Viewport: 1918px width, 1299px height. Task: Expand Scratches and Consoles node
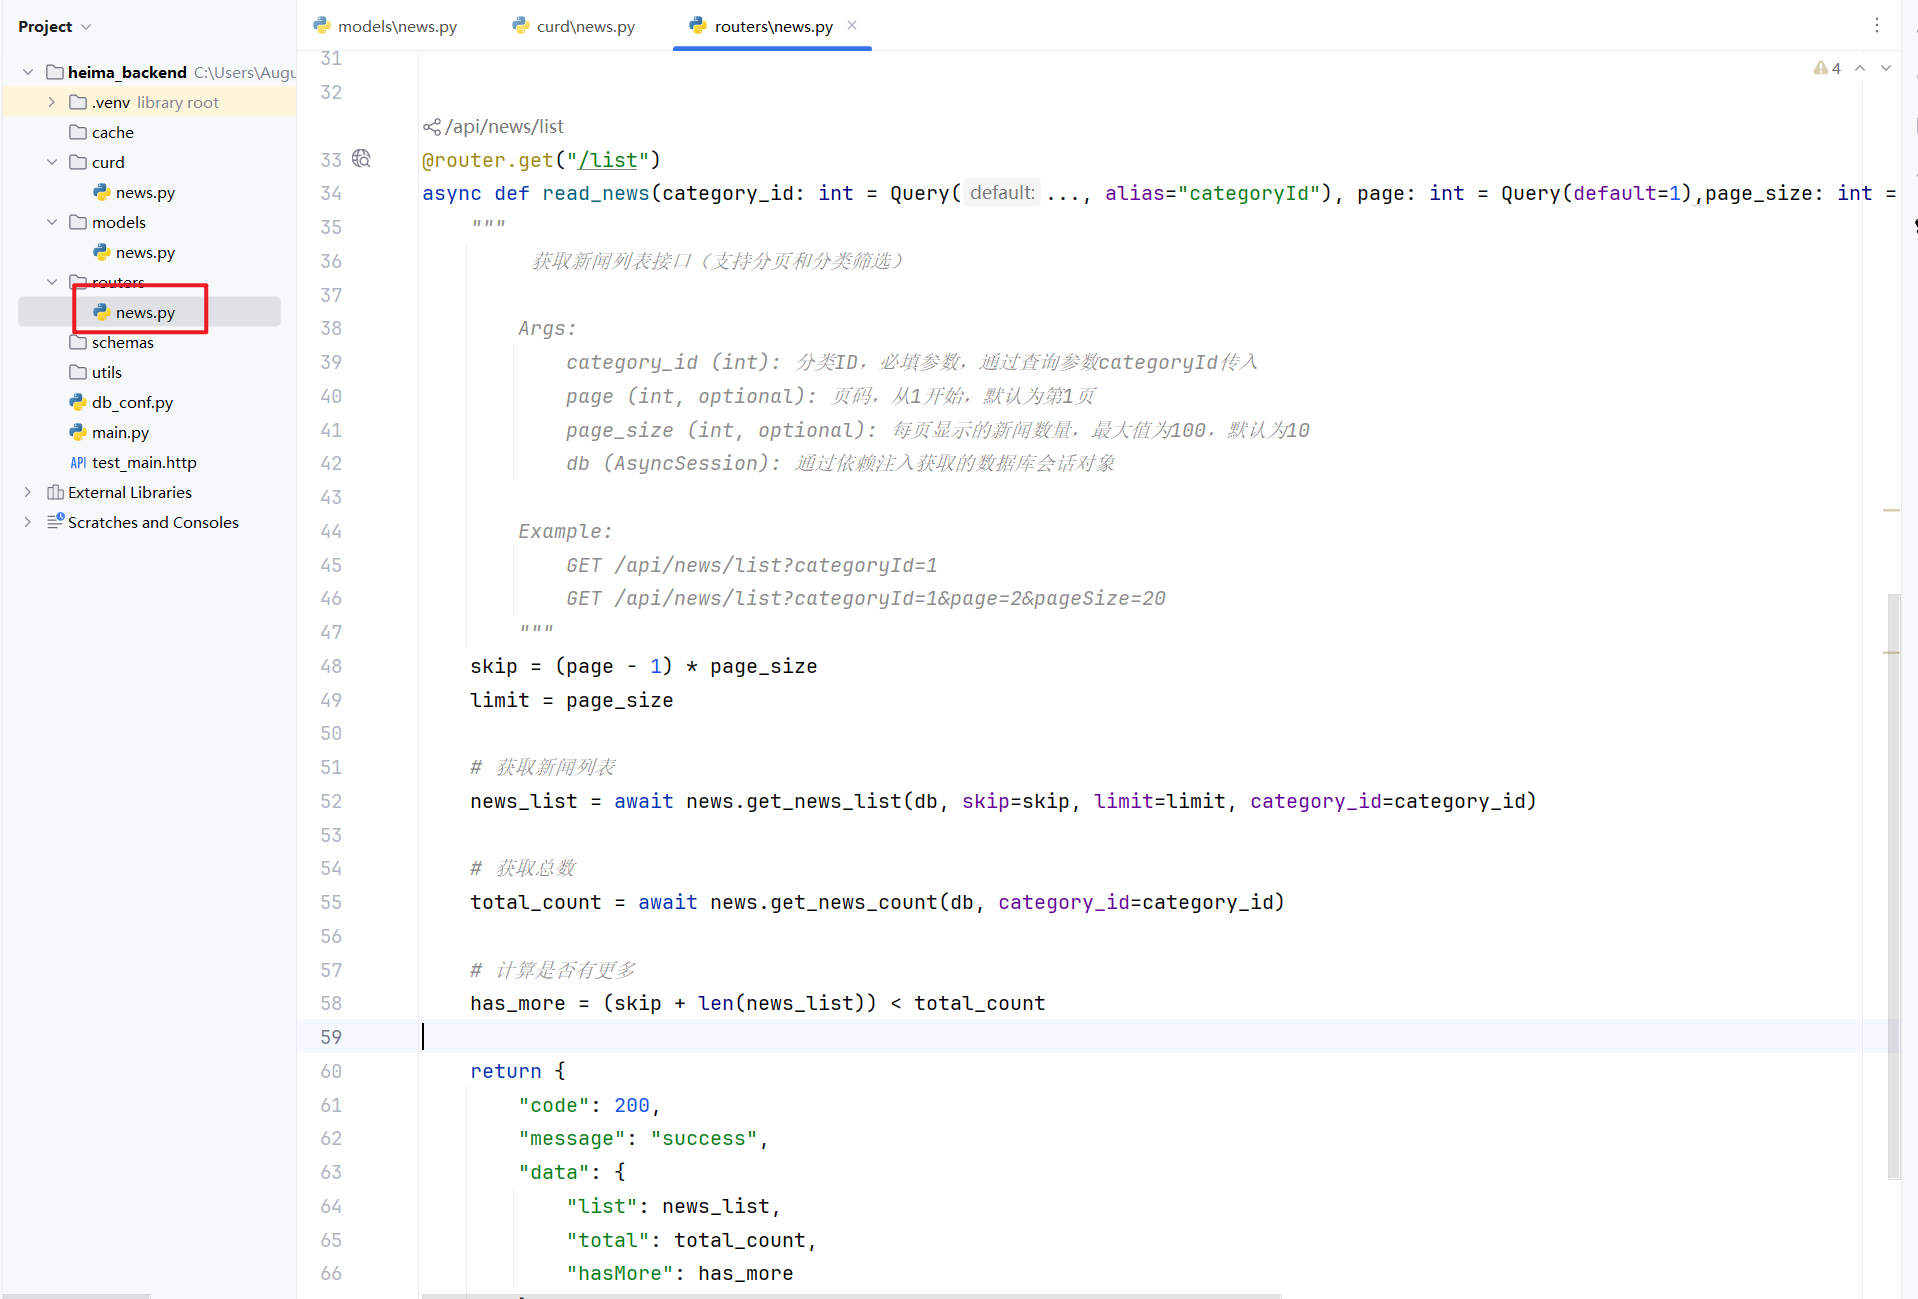pos(28,522)
